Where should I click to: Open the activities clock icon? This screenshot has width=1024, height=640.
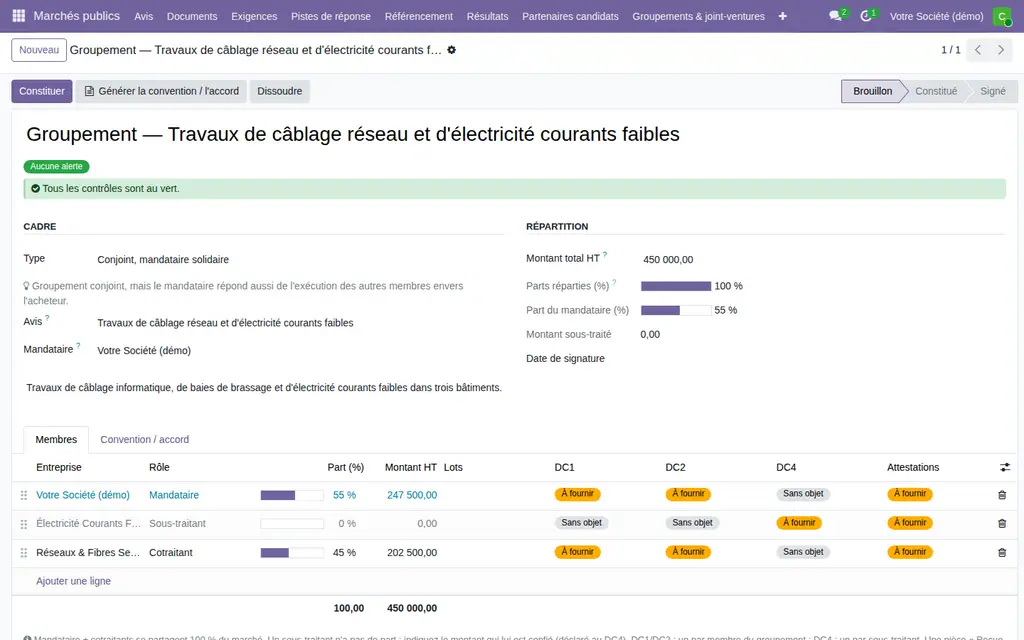point(867,16)
